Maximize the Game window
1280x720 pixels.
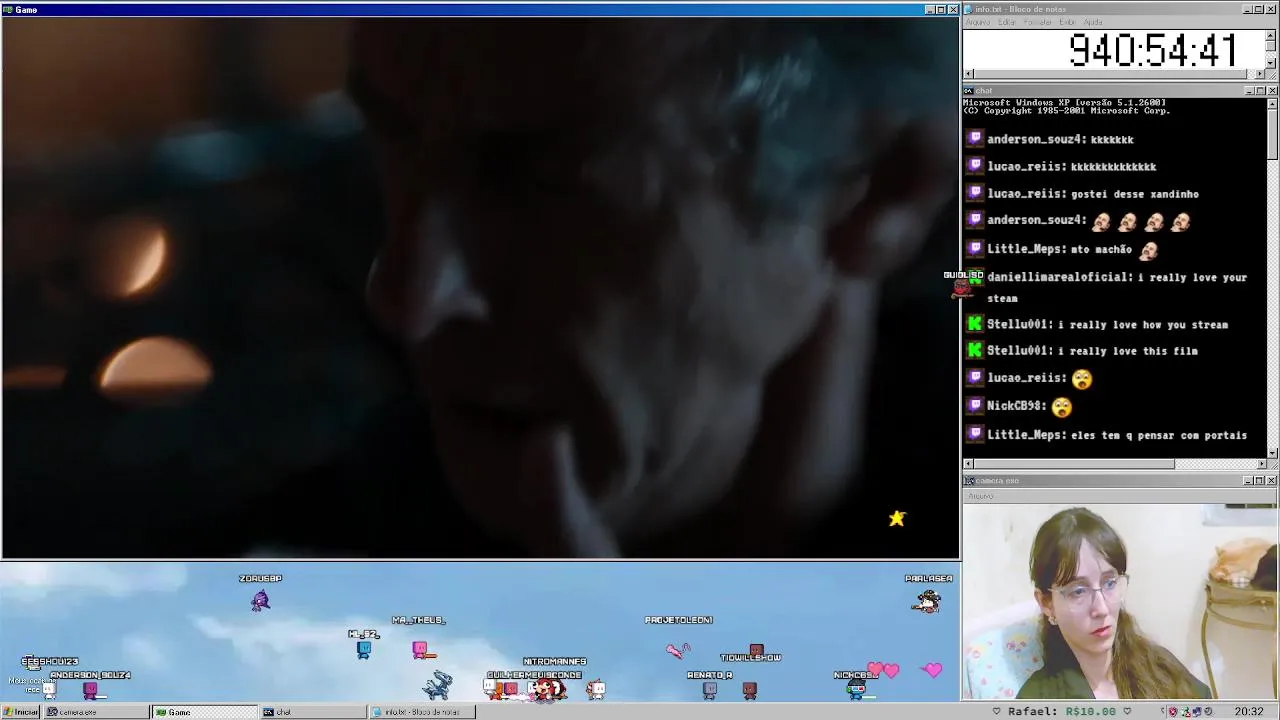[x=940, y=9]
